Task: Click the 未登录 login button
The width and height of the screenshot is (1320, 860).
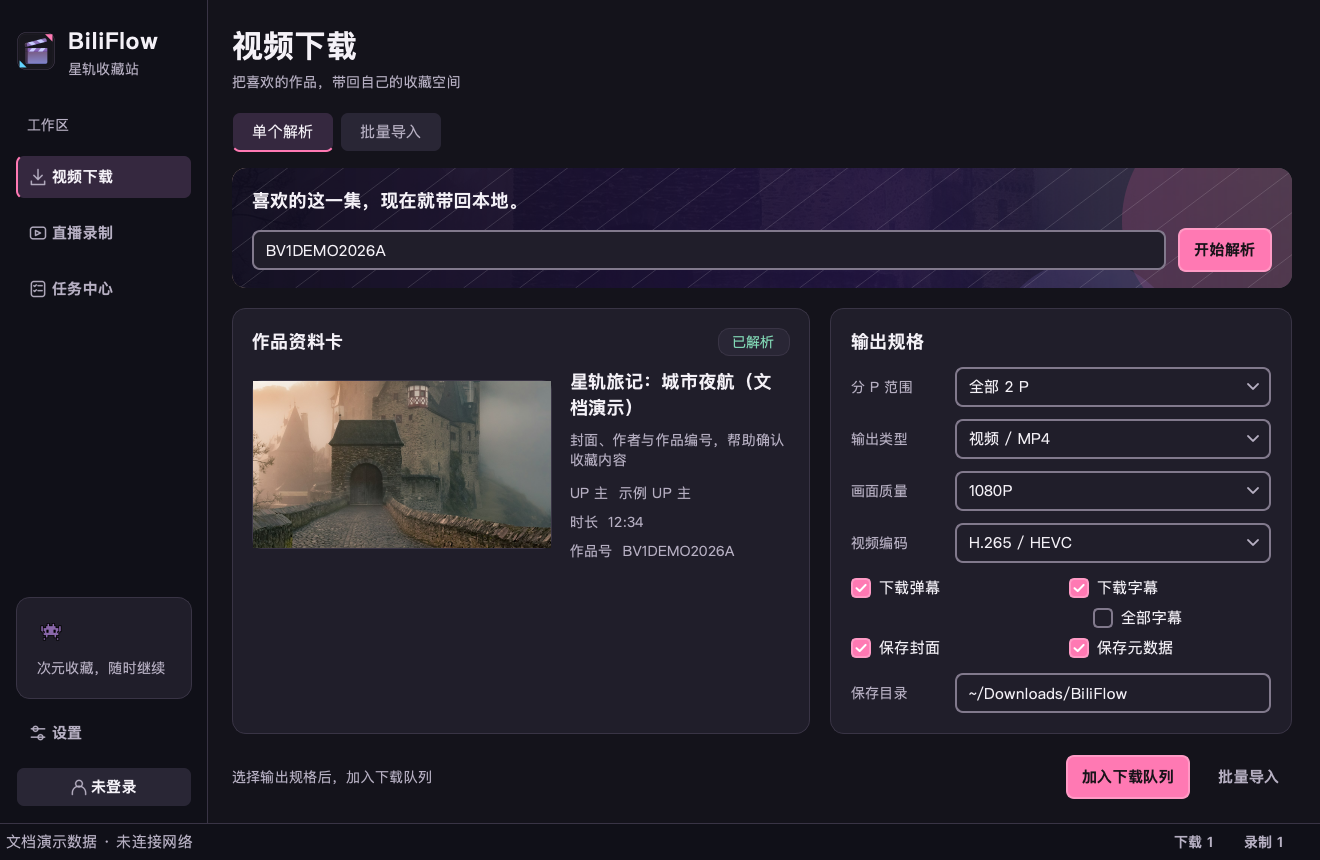Action: (x=104, y=787)
